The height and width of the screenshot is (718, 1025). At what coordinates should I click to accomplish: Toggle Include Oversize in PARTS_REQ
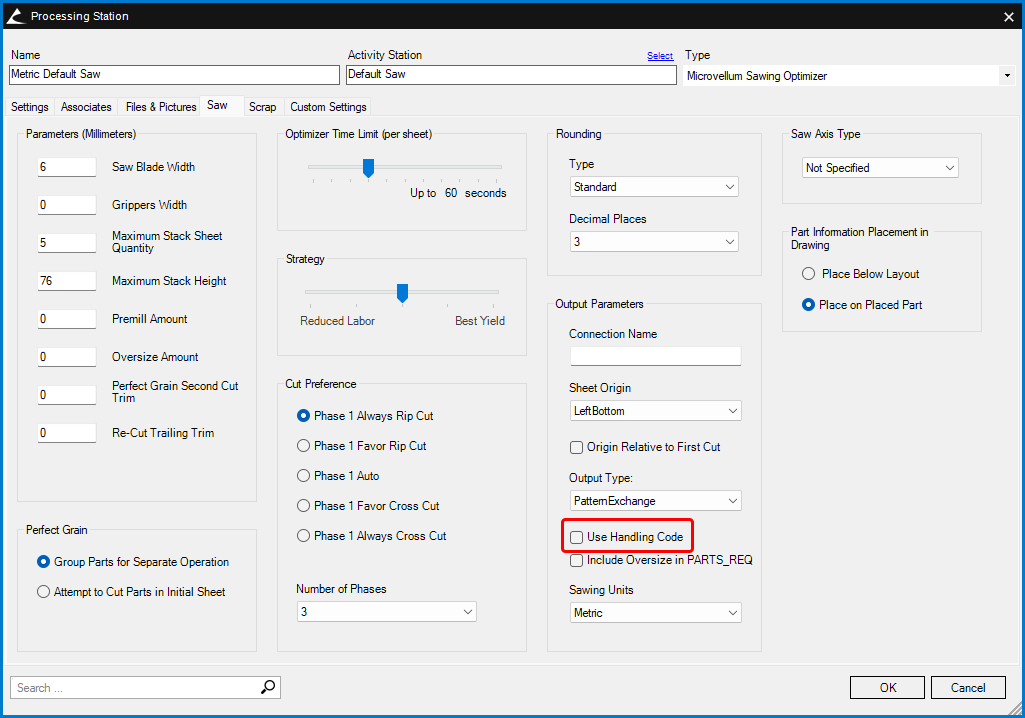[577, 560]
